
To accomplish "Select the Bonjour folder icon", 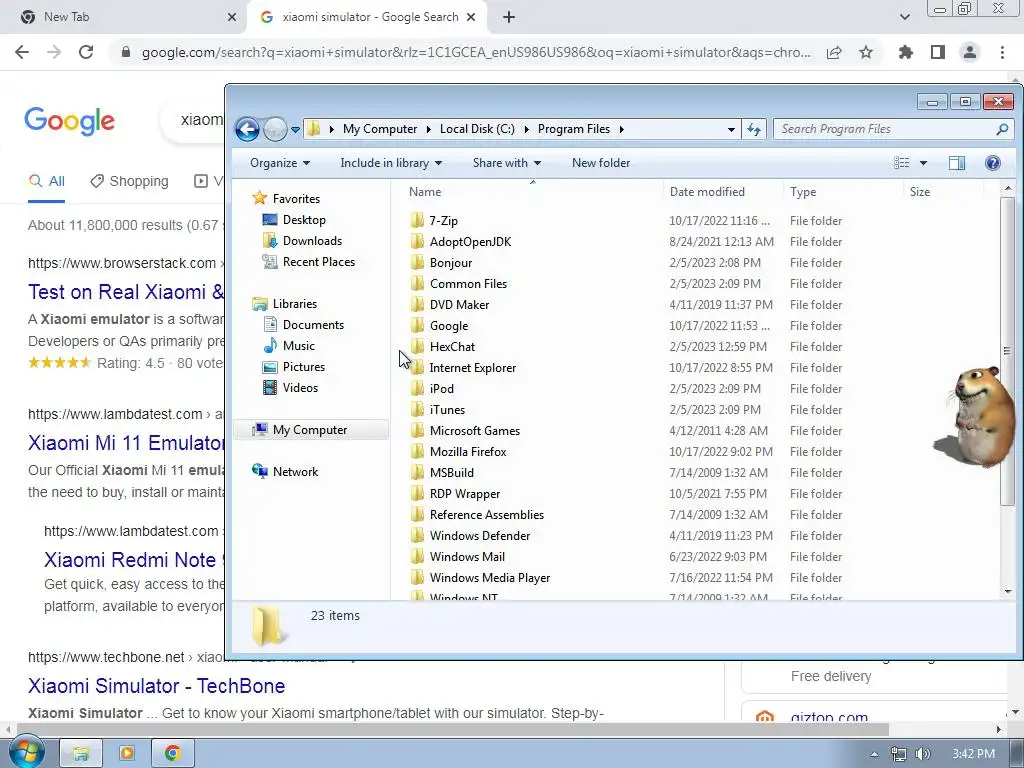I will click(x=417, y=263).
